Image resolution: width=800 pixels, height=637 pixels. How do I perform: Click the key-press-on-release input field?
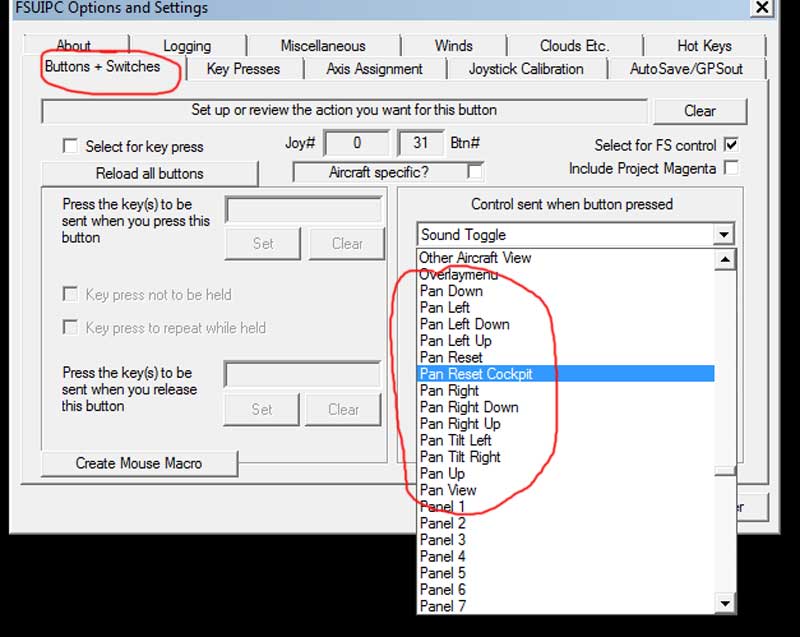[303, 374]
